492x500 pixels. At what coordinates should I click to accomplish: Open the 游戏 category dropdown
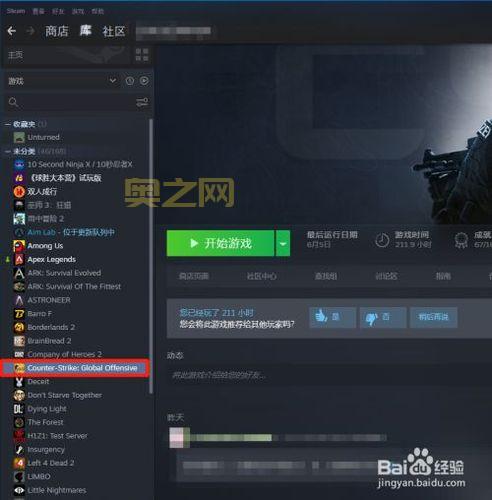113,81
